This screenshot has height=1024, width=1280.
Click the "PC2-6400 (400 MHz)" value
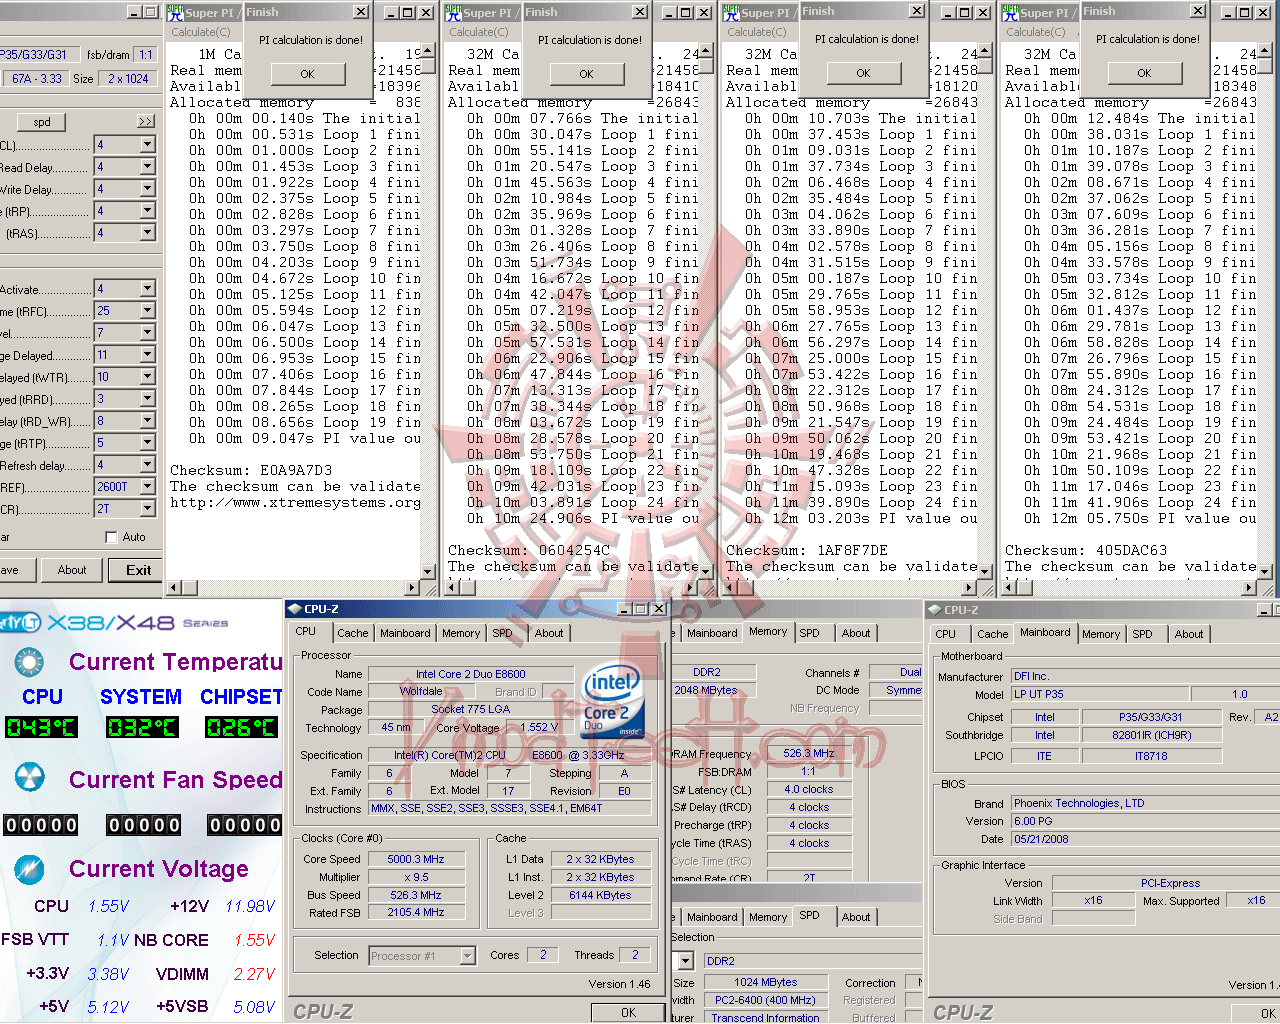click(765, 1000)
